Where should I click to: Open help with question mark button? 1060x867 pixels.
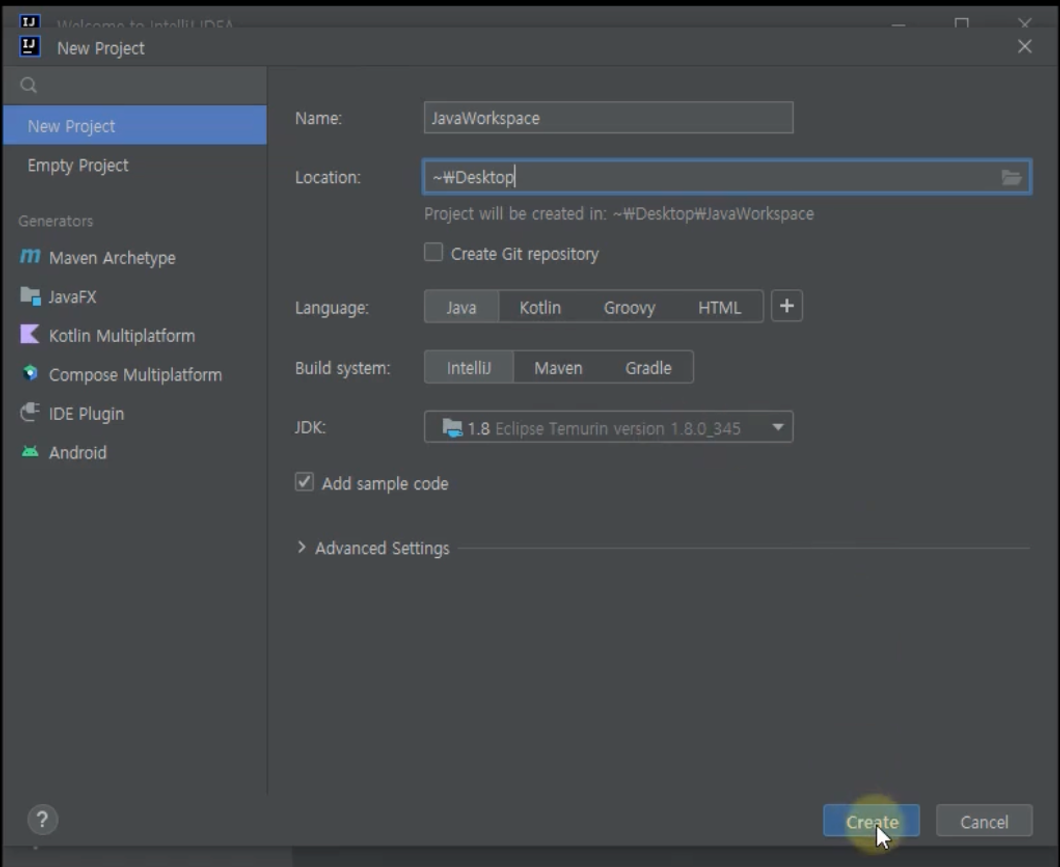click(x=43, y=820)
